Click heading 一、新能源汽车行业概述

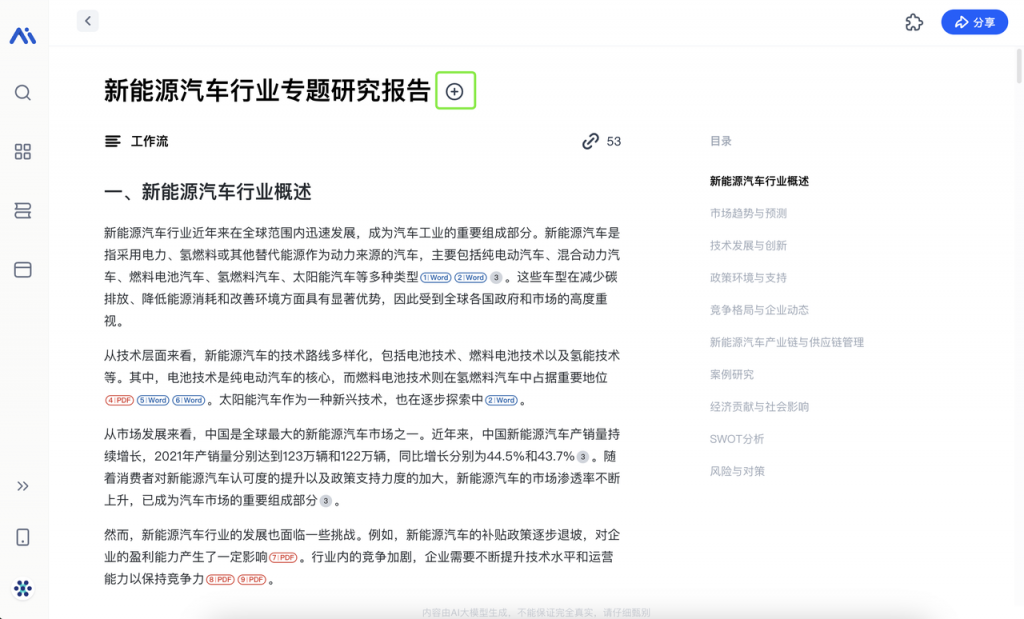(x=208, y=192)
